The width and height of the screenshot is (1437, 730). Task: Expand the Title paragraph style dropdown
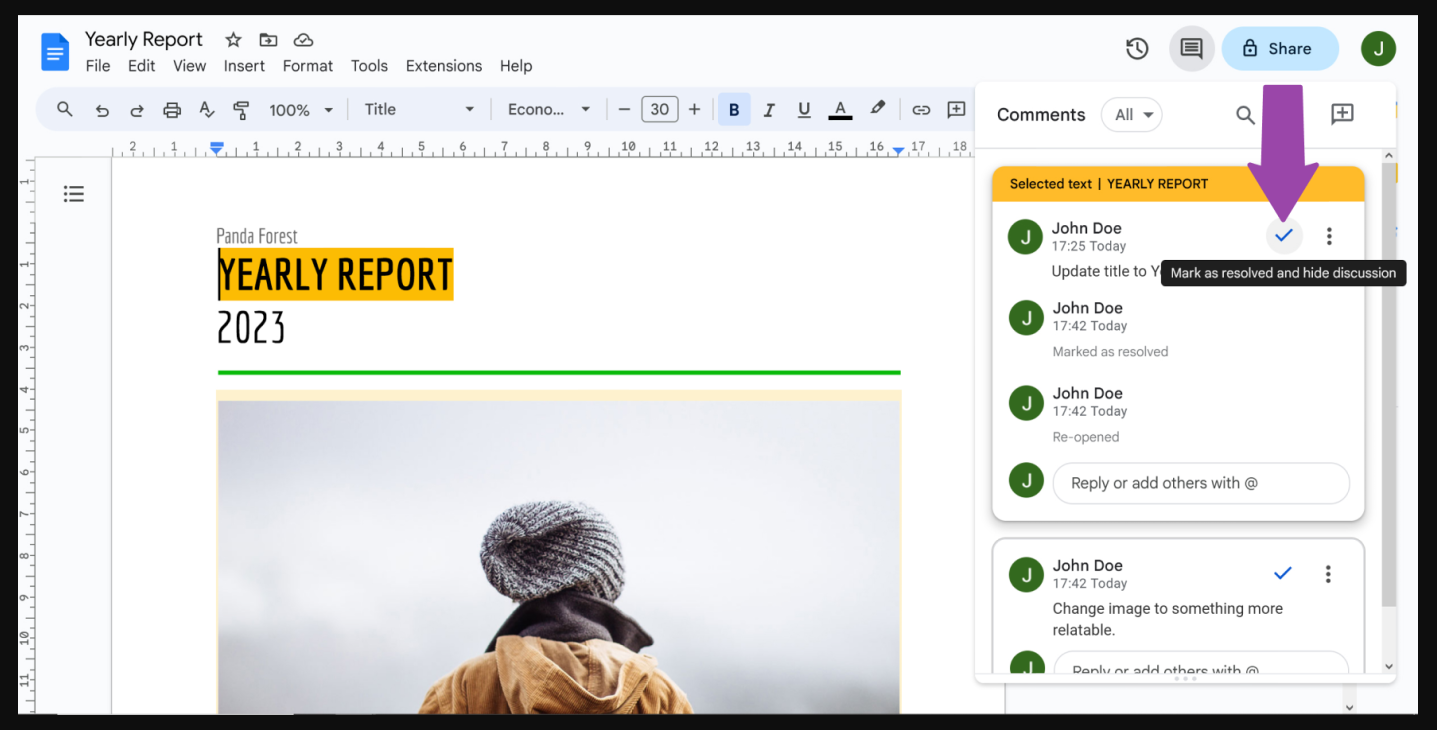pyautogui.click(x=418, y=110)
